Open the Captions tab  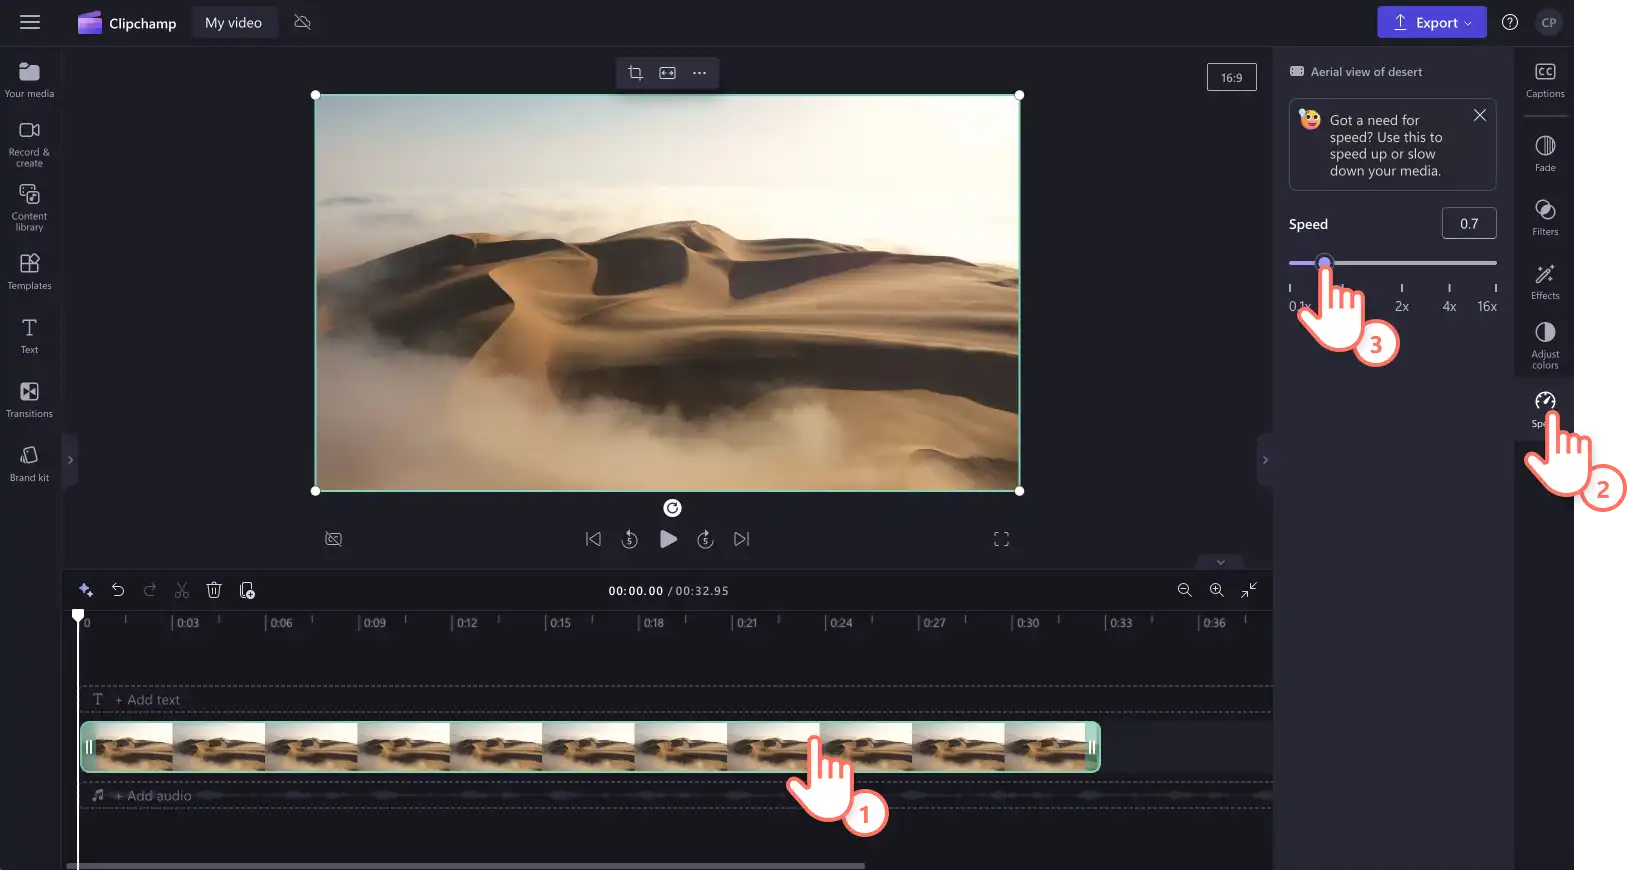click(1545, 79)
